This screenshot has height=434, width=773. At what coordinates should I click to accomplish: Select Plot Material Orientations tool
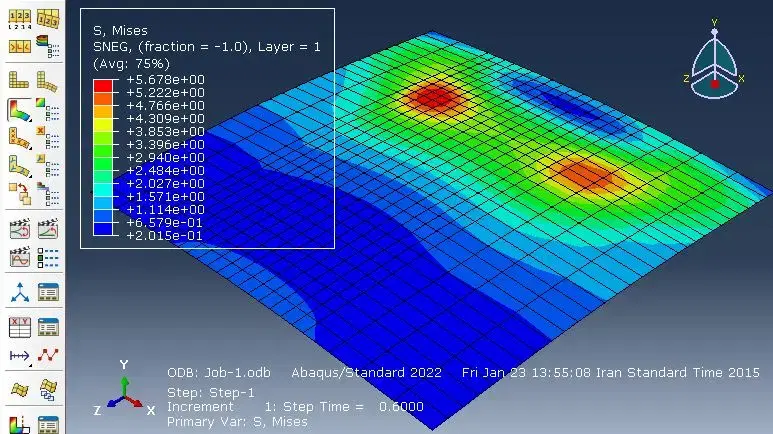19,166
